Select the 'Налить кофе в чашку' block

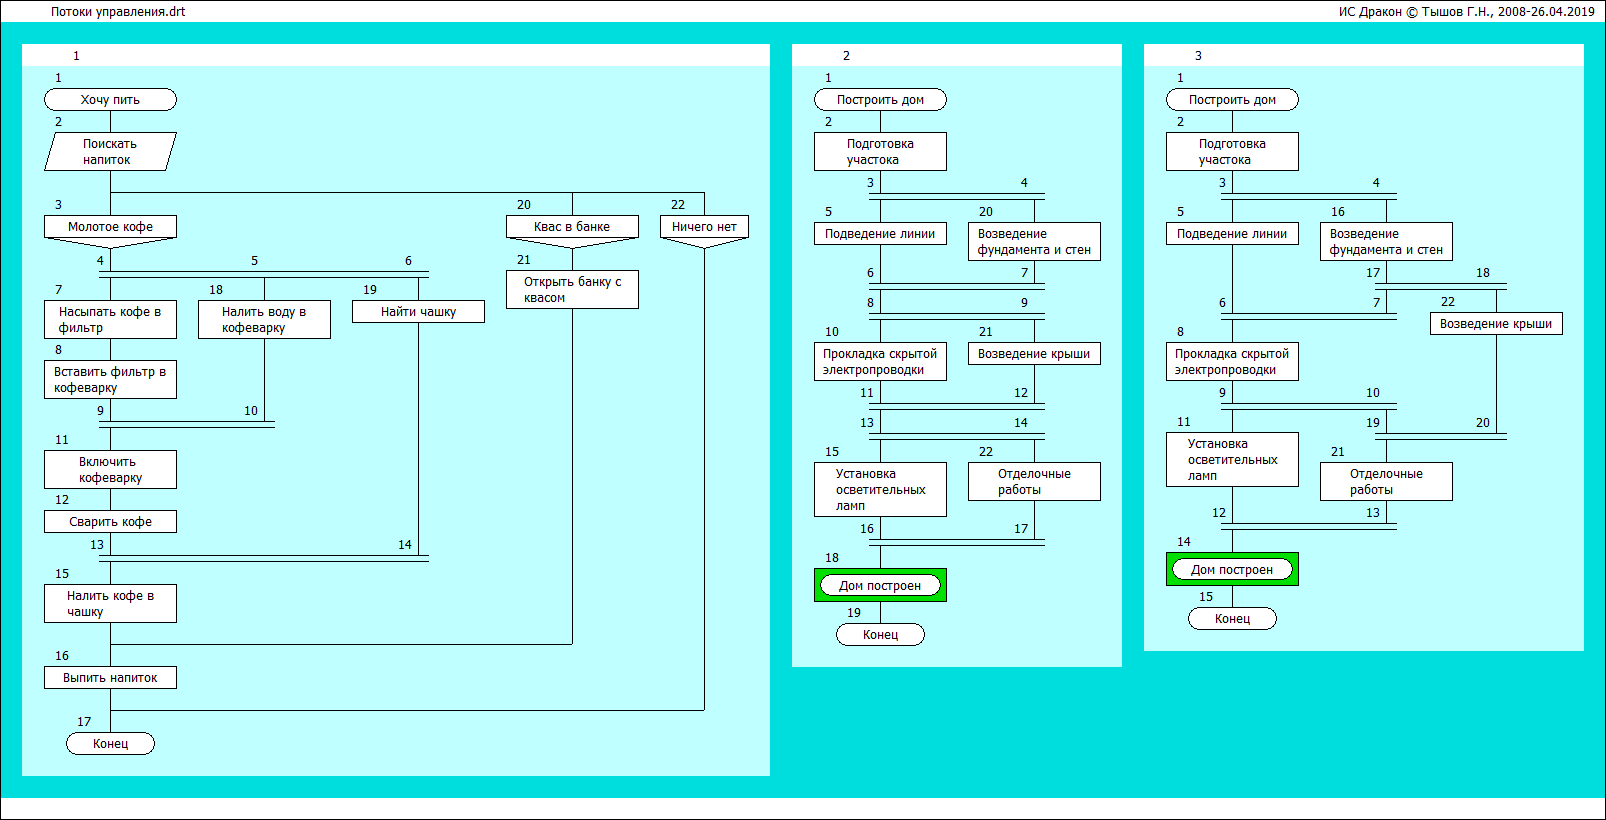click(x=110, y=604)
